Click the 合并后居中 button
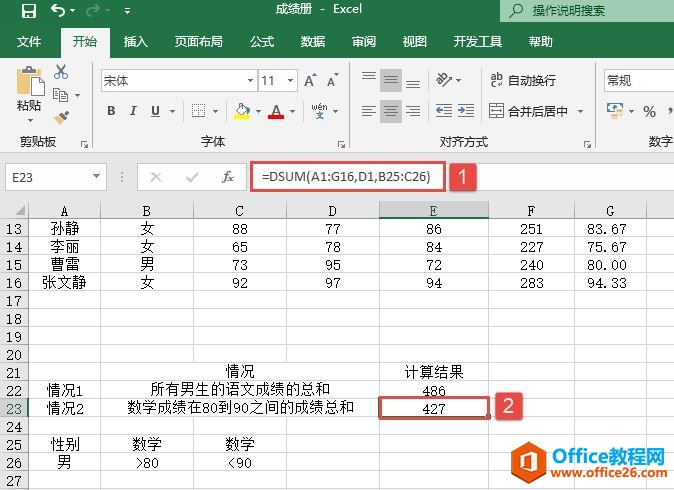Viewport: 674px width, 490px height. (x=528, y=111)
